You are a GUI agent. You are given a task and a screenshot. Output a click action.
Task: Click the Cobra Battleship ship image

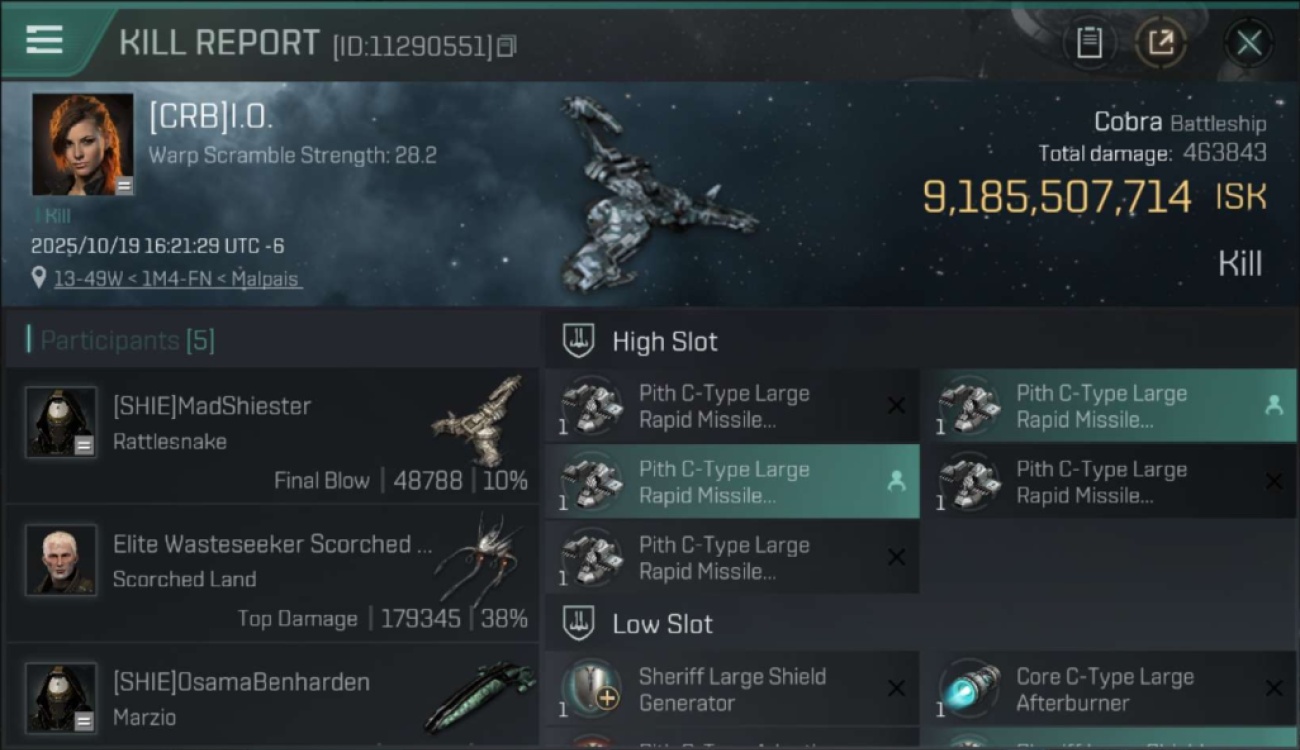pyautogui.click(x=650, y=195)
